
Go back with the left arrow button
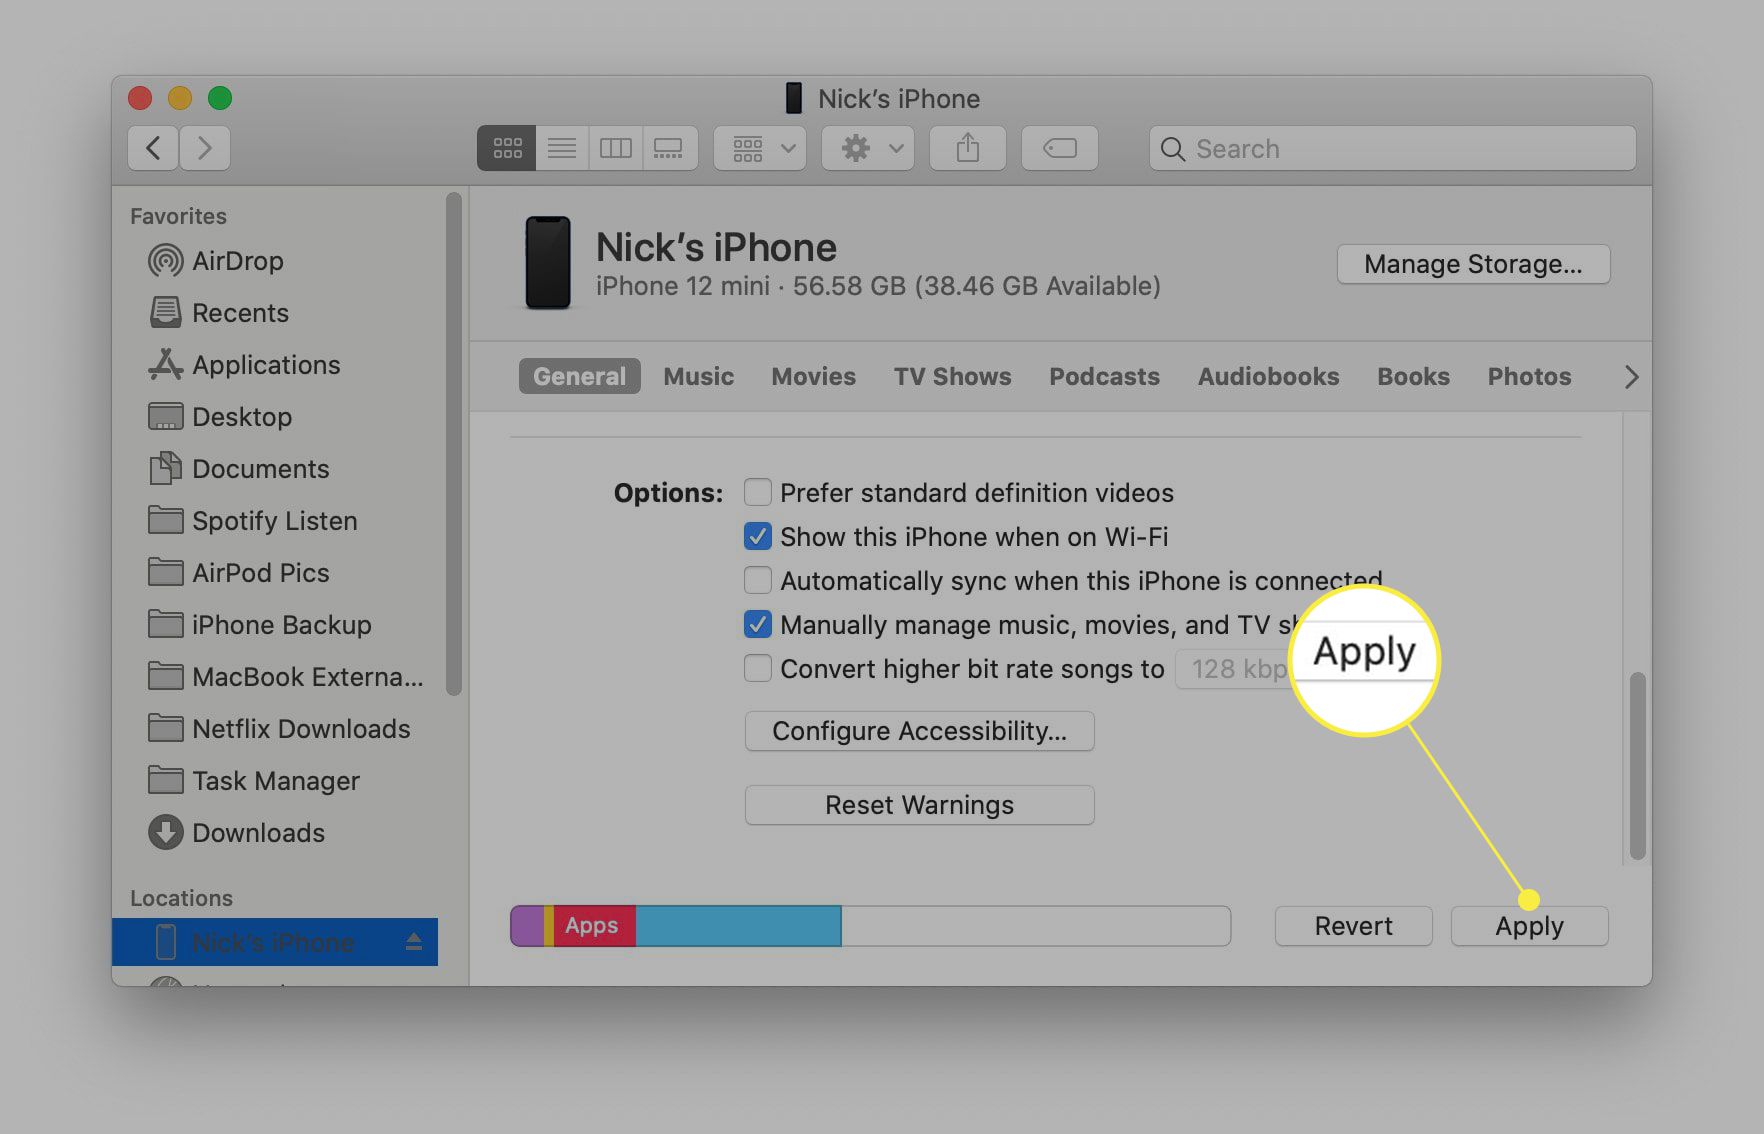(153, 148)
